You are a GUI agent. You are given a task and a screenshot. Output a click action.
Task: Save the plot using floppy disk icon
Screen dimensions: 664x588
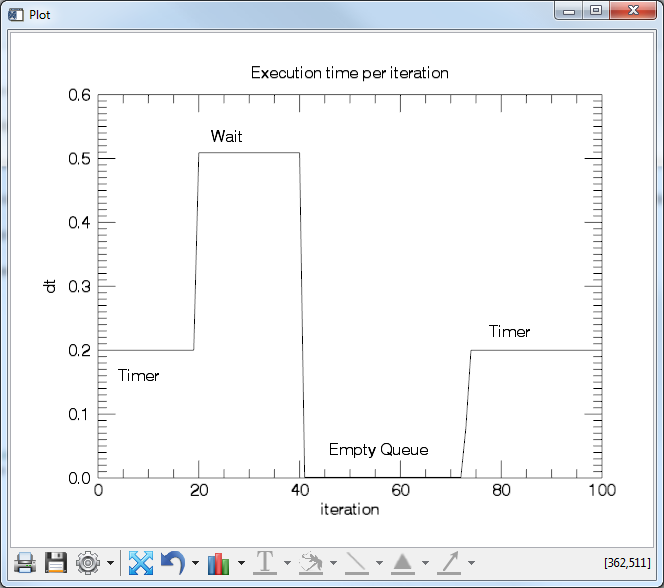point(56,563)
